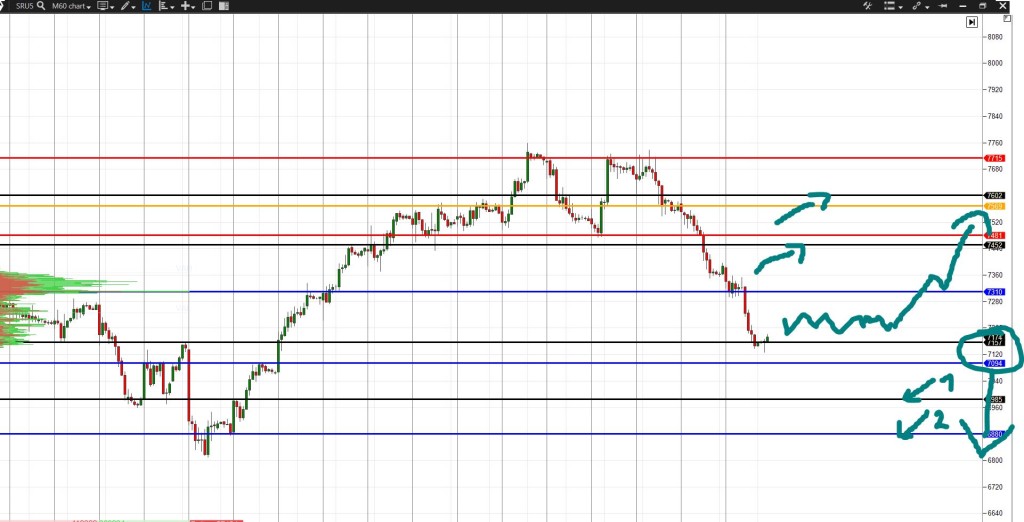Open the chart settings wrench icon
The width and height of the screenshot is (1024, 522).
868,6
